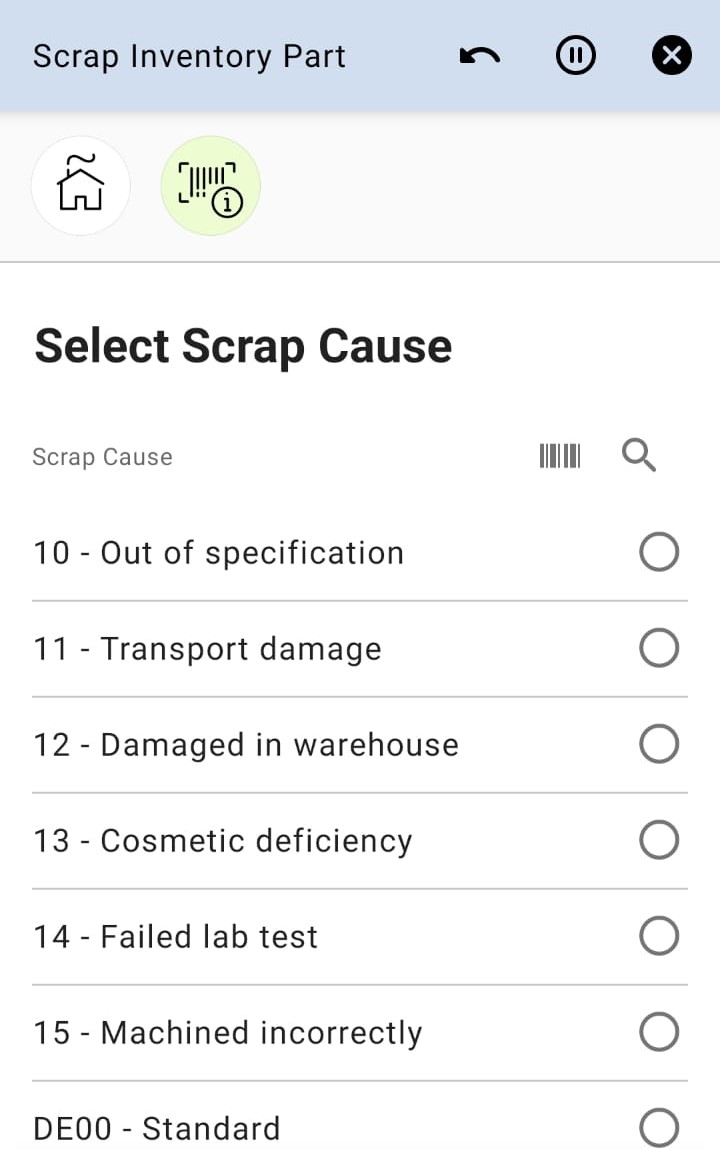Tap the pause icon in the top bar

(575, 55)
